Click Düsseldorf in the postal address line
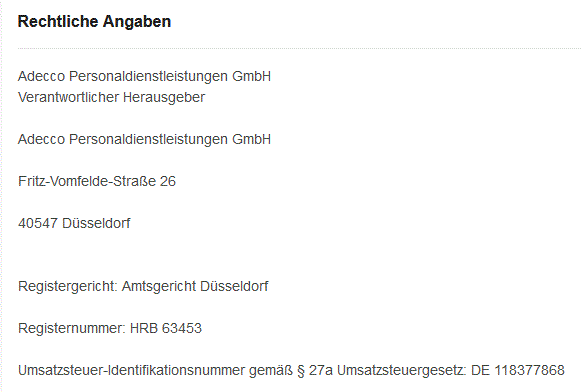The image size is (582, 392). coord(96,223)
